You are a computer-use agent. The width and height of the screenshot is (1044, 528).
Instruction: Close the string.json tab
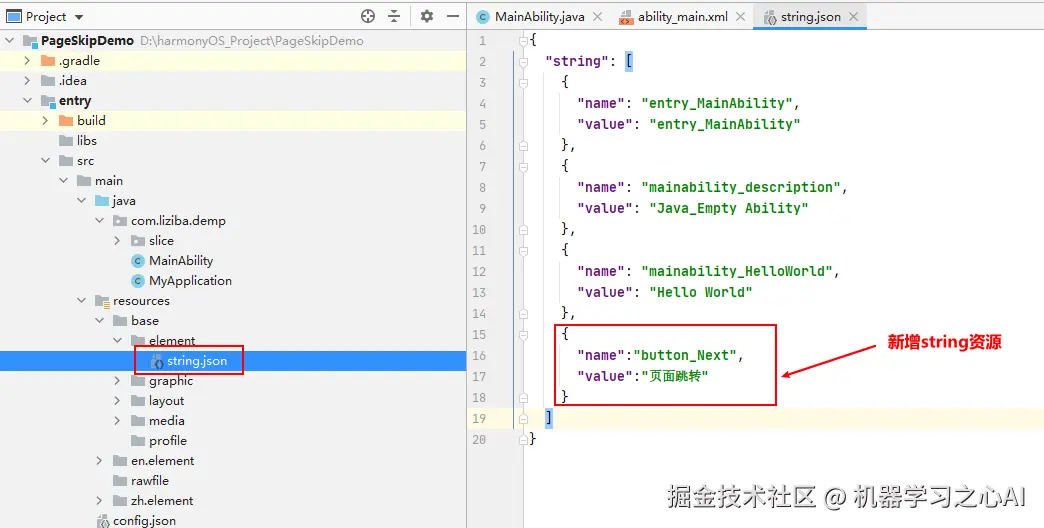click(x=854, y=17)
